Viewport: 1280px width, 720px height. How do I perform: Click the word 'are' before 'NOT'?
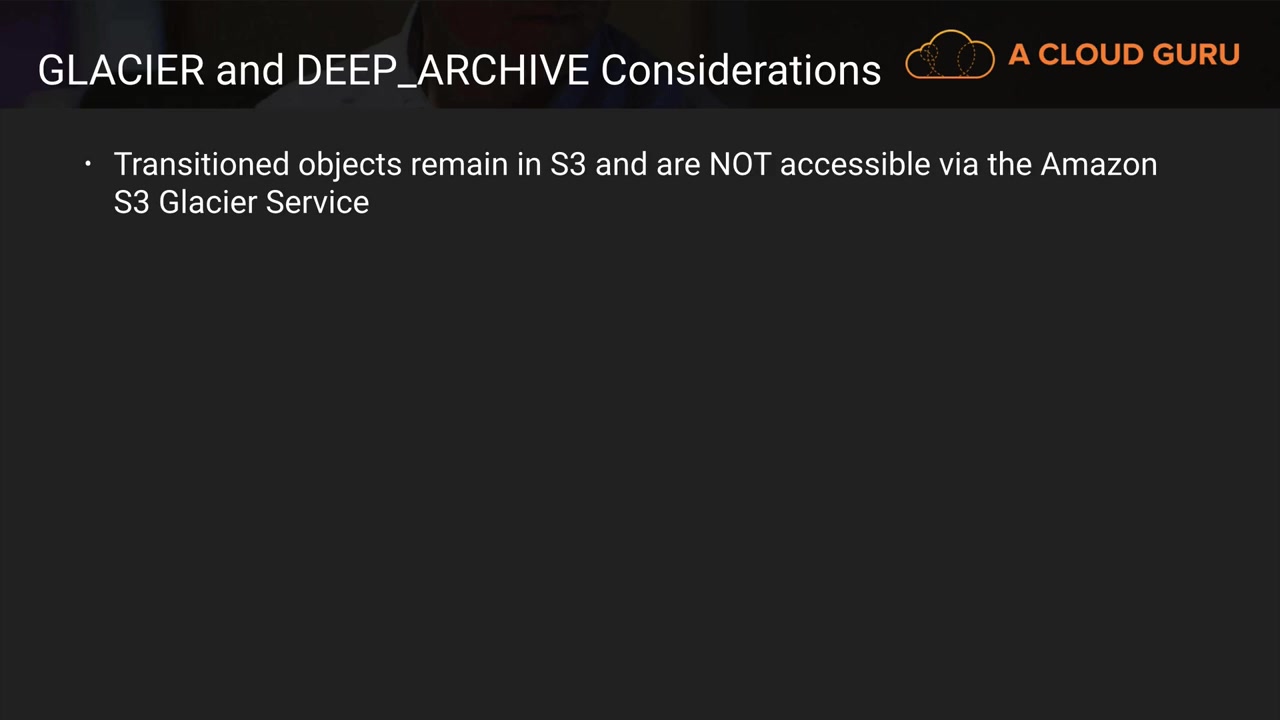point(678,164)
